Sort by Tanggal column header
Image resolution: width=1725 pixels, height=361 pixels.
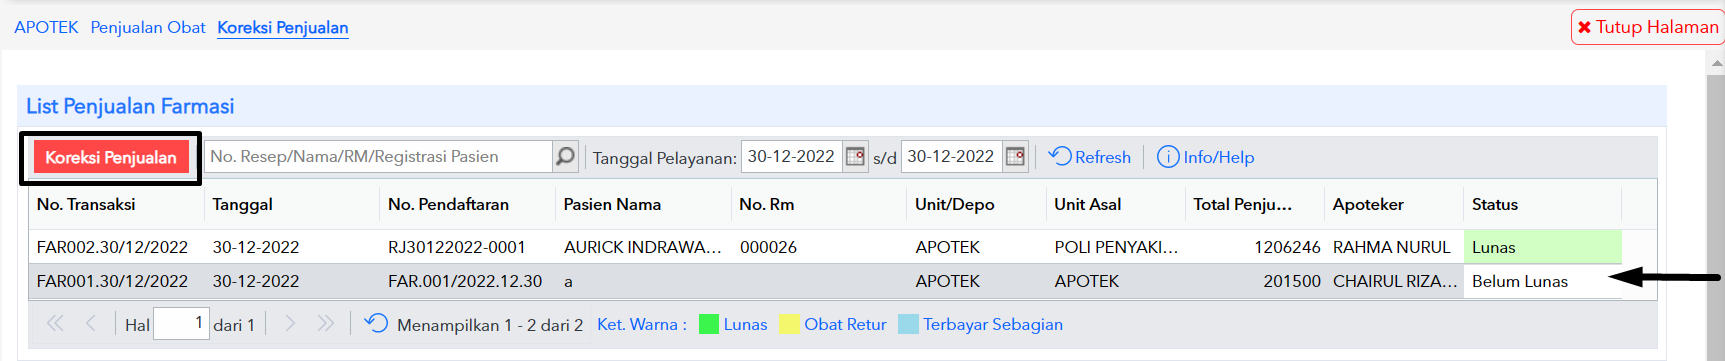click(292, 204)
